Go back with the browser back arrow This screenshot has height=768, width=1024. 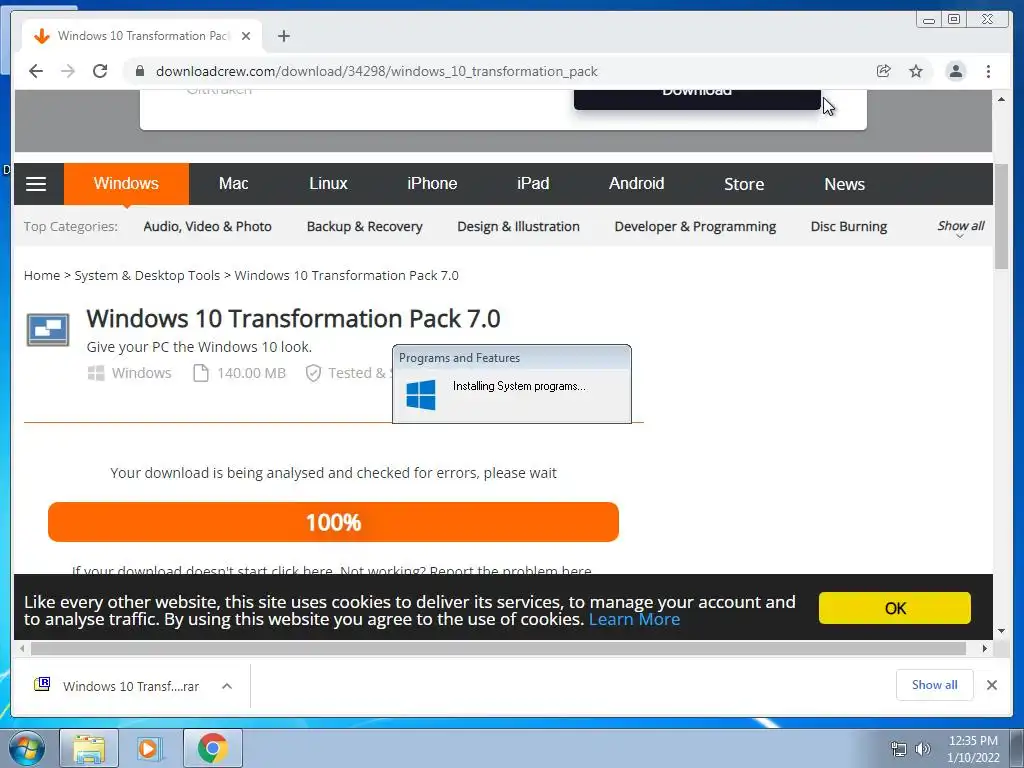click(36, 71)
